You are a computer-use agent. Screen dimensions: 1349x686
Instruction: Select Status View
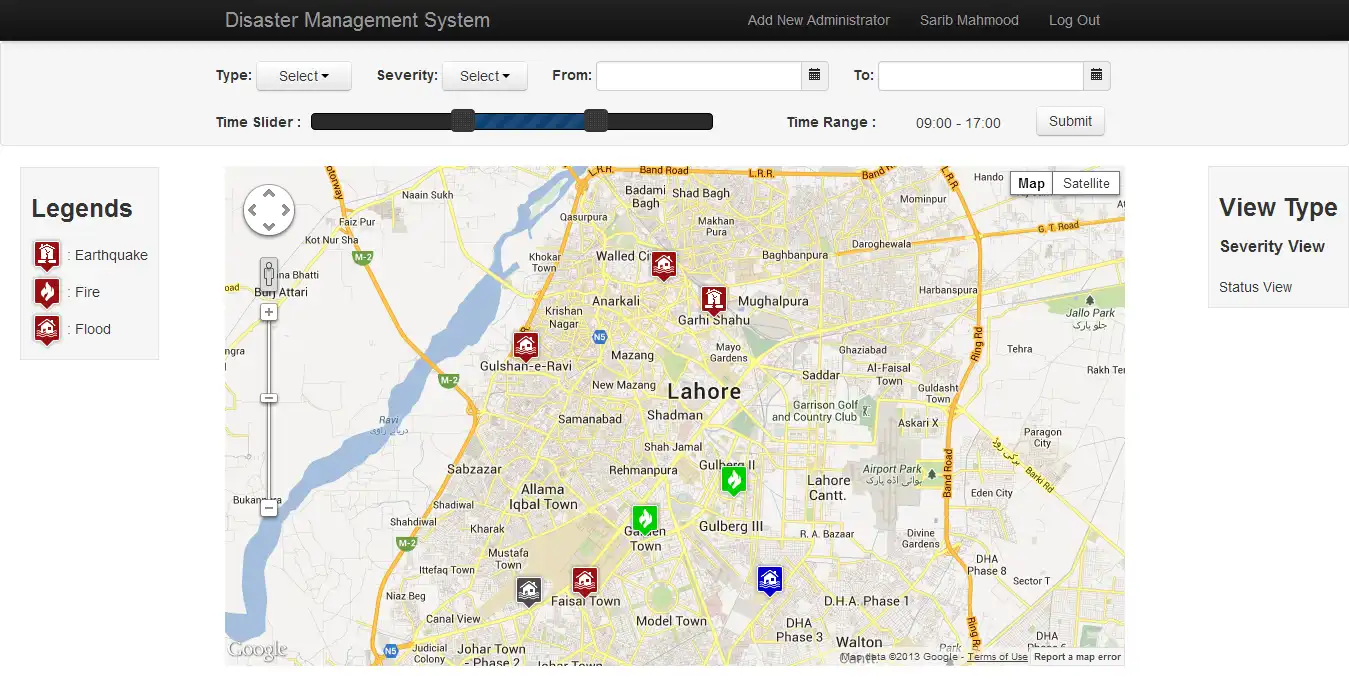click(1255, 287)
